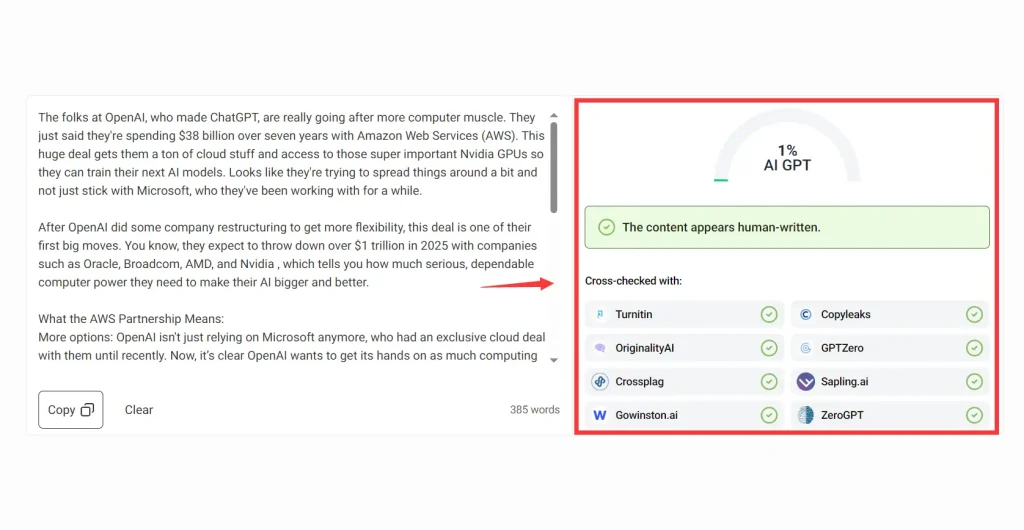Viewport: 1024px width, 530px height.
Task: Click the Turnitin green check mark
Action: point(769,315)
